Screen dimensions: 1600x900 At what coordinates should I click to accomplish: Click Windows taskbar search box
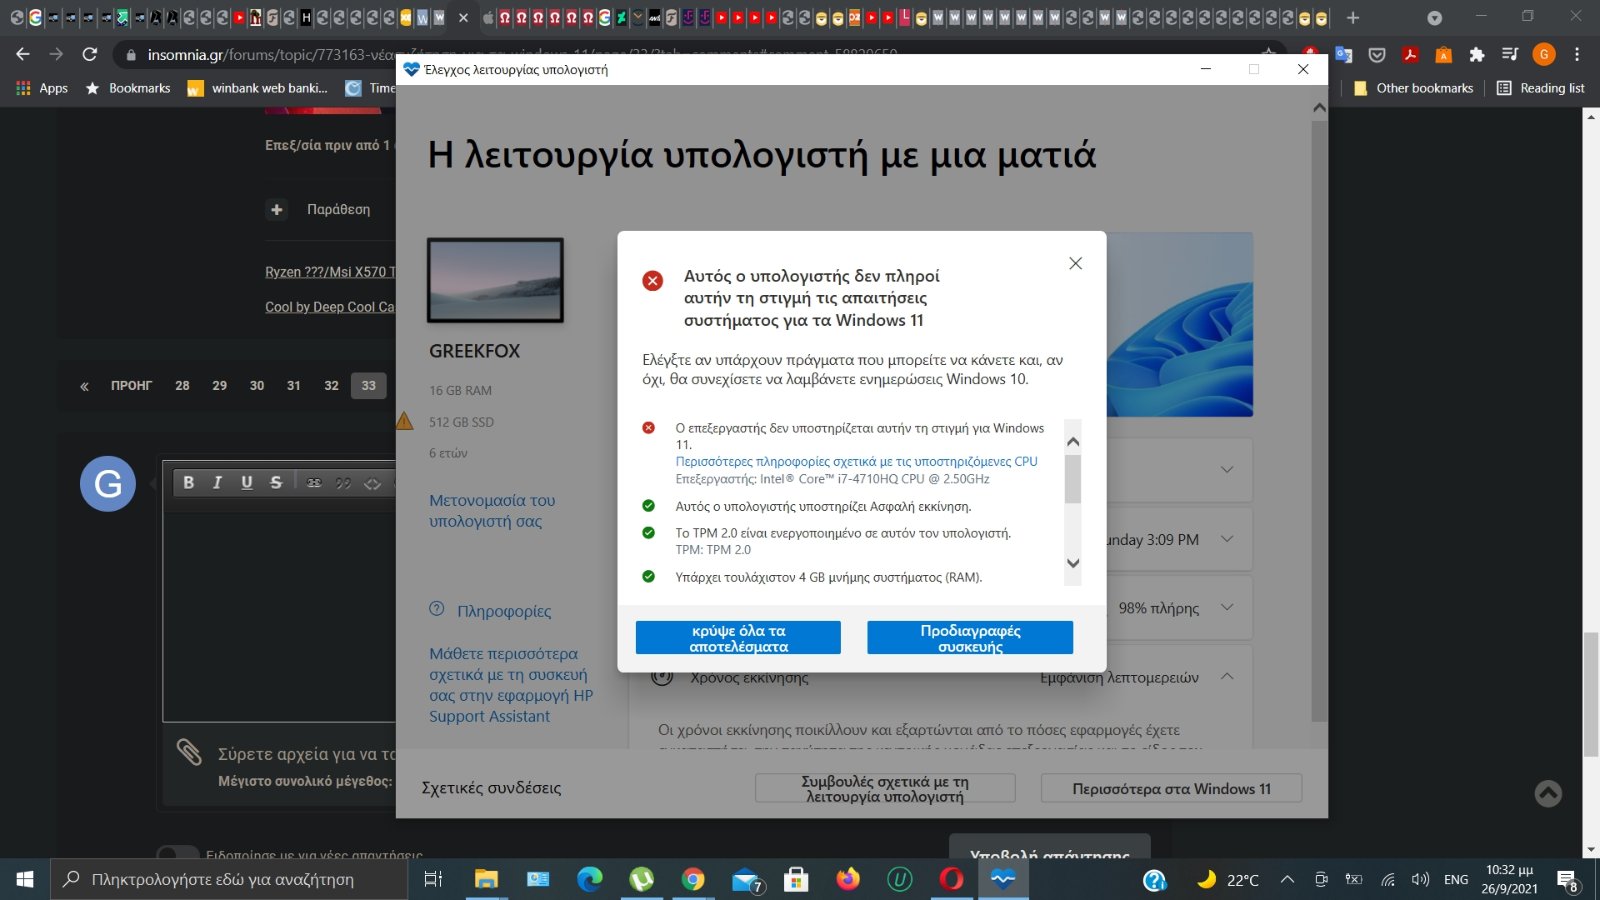click(229, 879)
